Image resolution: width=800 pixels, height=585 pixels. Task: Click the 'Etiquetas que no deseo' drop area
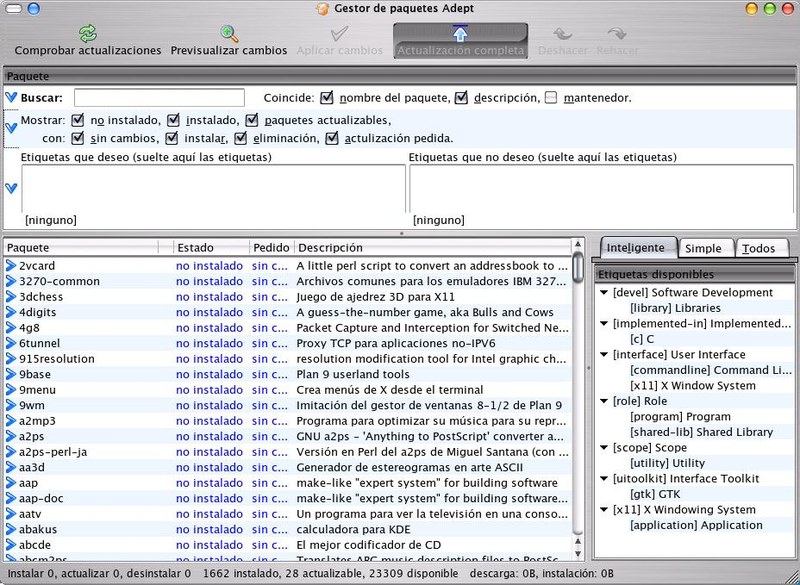[x=602, y=188]
